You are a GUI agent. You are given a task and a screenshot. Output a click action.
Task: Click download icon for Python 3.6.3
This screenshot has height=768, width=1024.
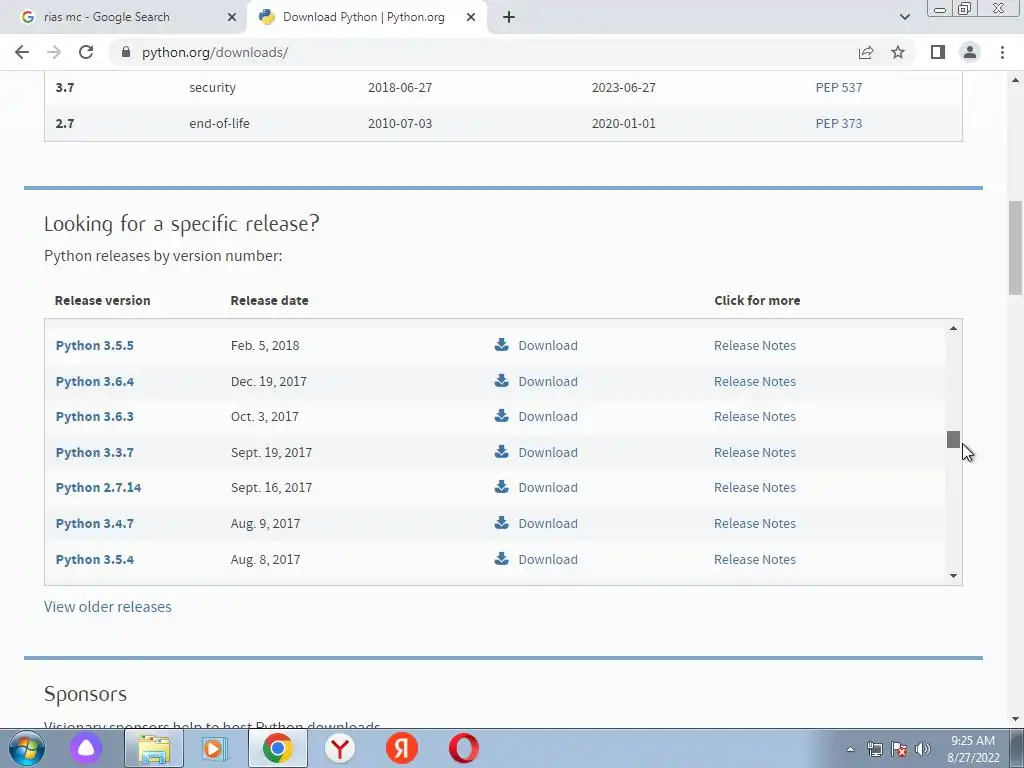[x=502, y=416]
